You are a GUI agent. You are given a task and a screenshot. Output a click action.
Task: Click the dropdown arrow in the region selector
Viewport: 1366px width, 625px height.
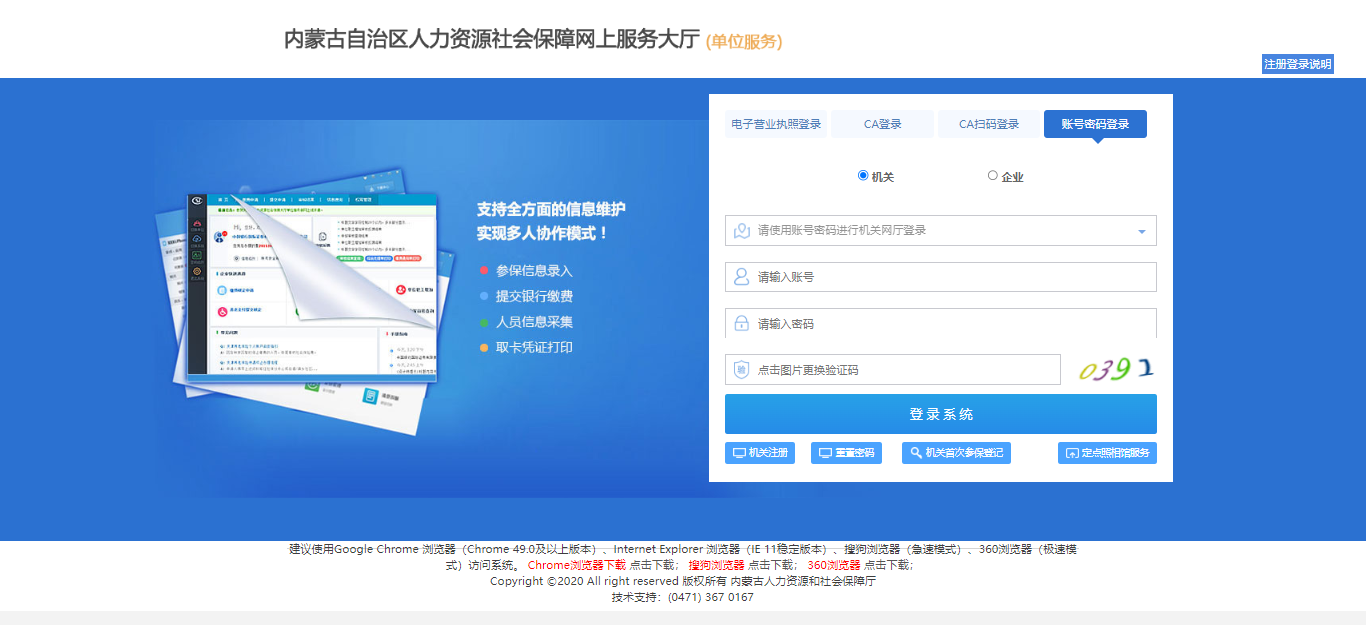click(1141, 232)
